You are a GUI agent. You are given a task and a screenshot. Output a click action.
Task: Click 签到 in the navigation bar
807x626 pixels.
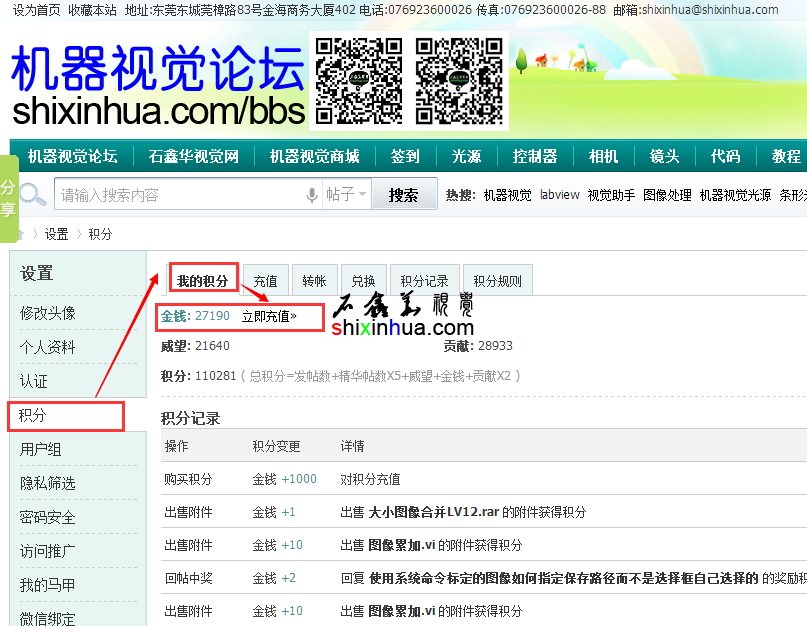[x=405, y=156]
